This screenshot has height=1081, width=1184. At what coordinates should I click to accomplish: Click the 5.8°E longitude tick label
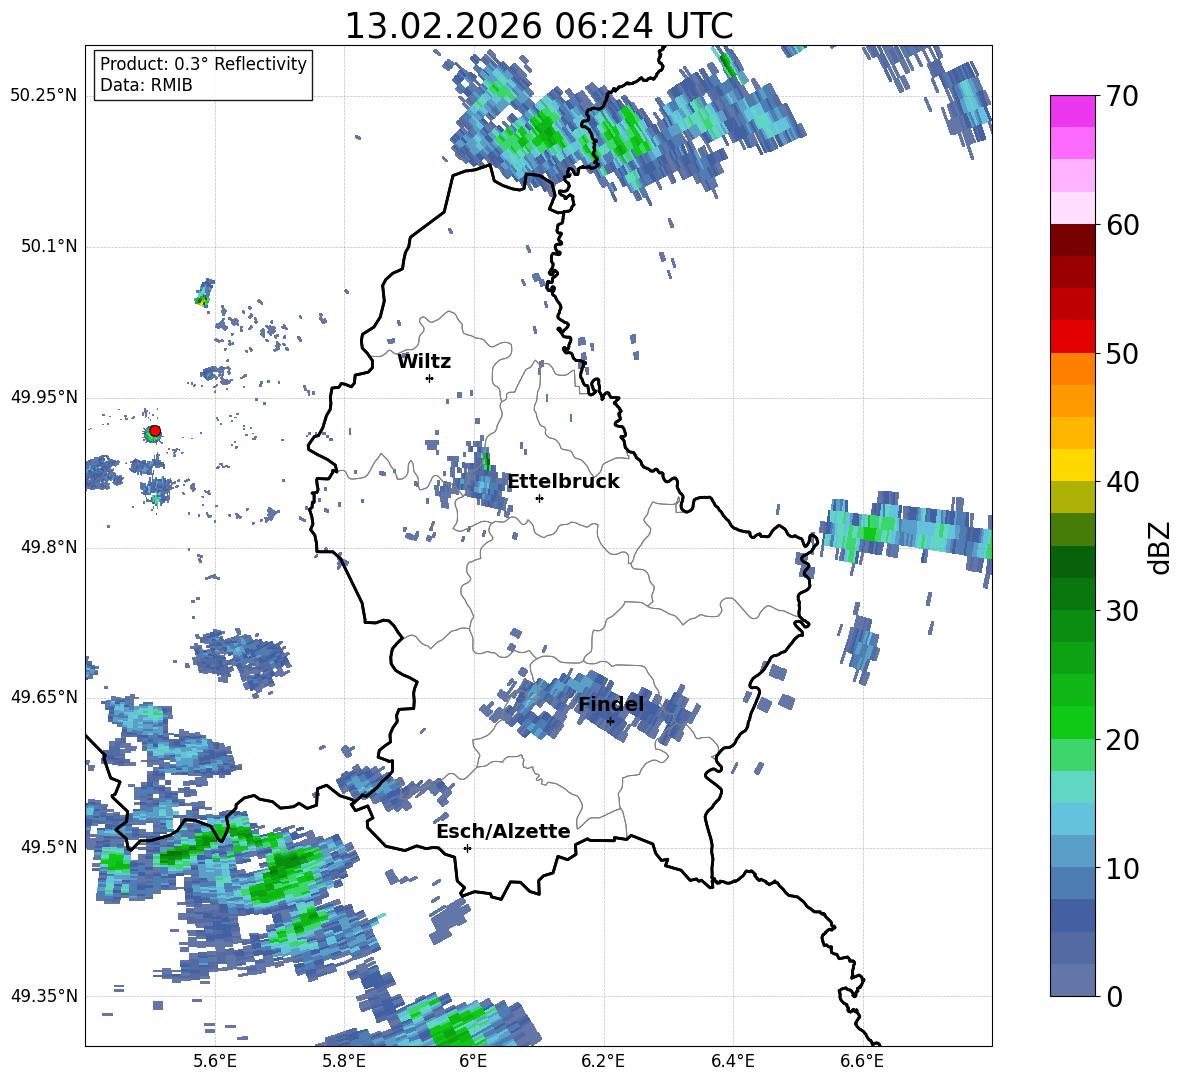point(344,1061)
